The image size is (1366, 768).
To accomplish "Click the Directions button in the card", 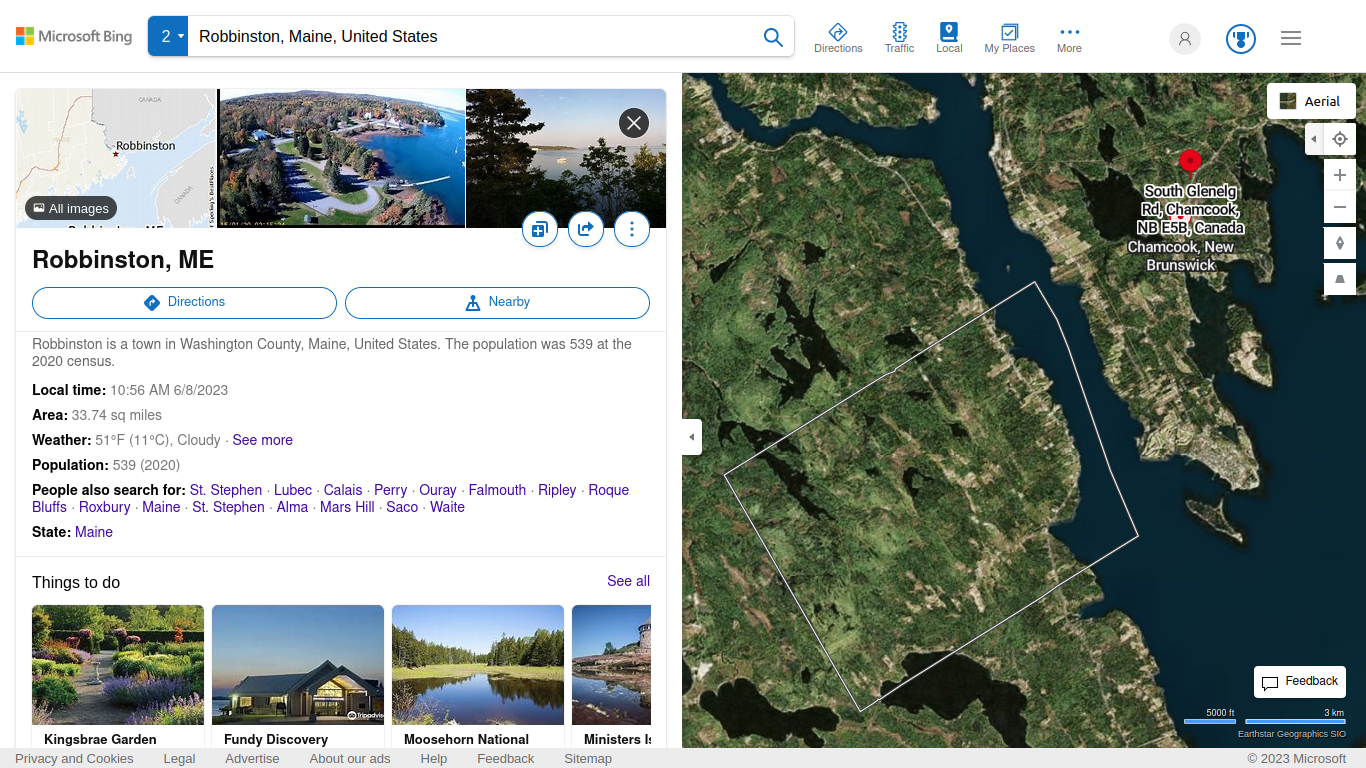I will [184, 302].
